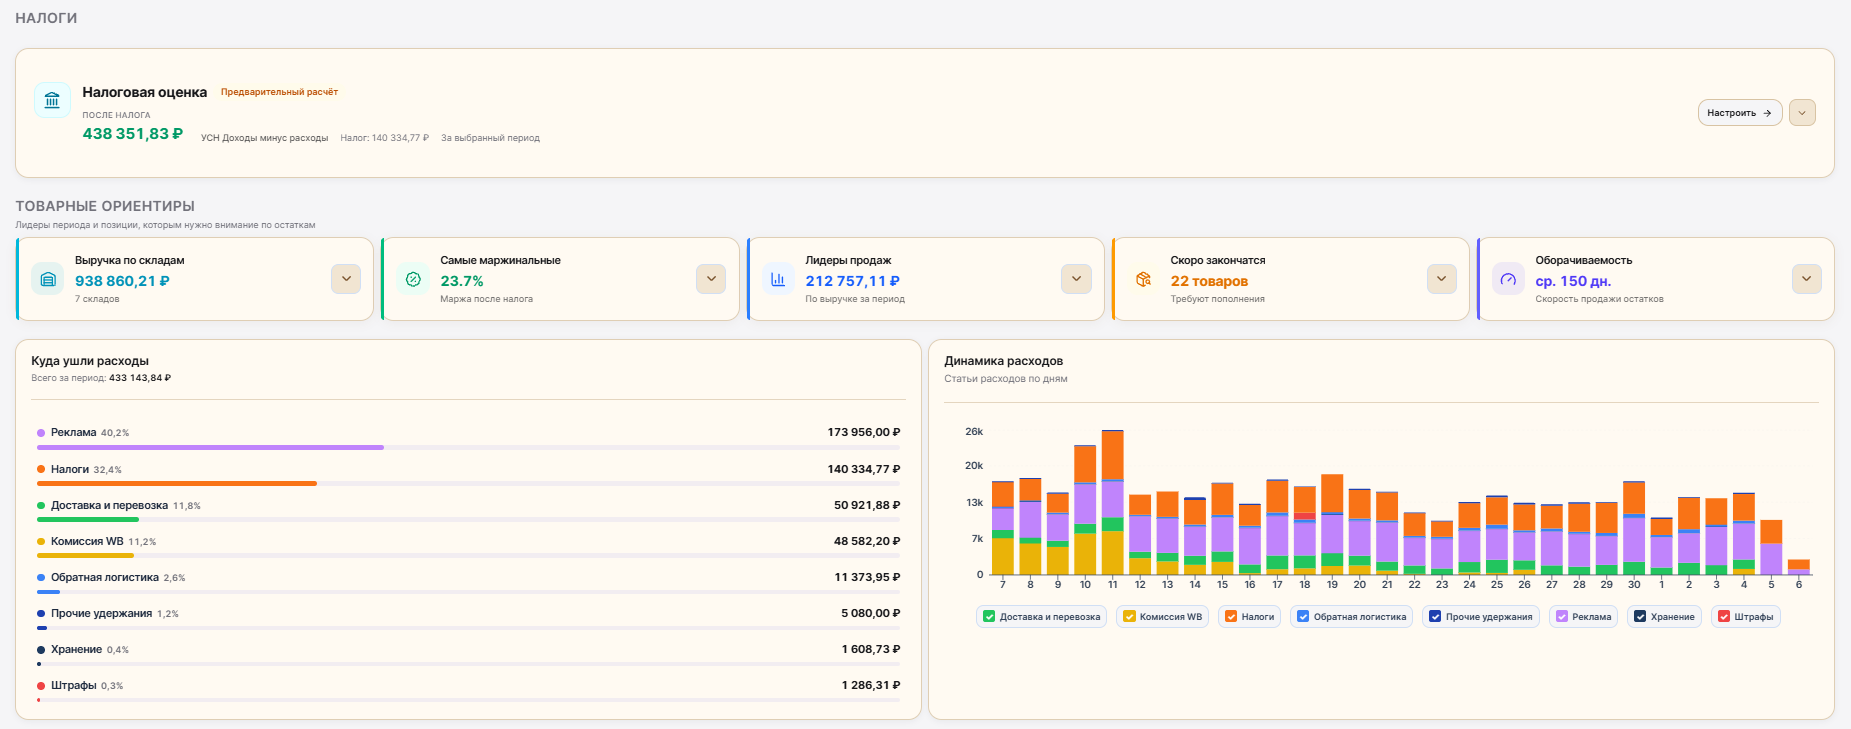Toggle the Доставка и перевозка legend checkbox

(989, 617)
